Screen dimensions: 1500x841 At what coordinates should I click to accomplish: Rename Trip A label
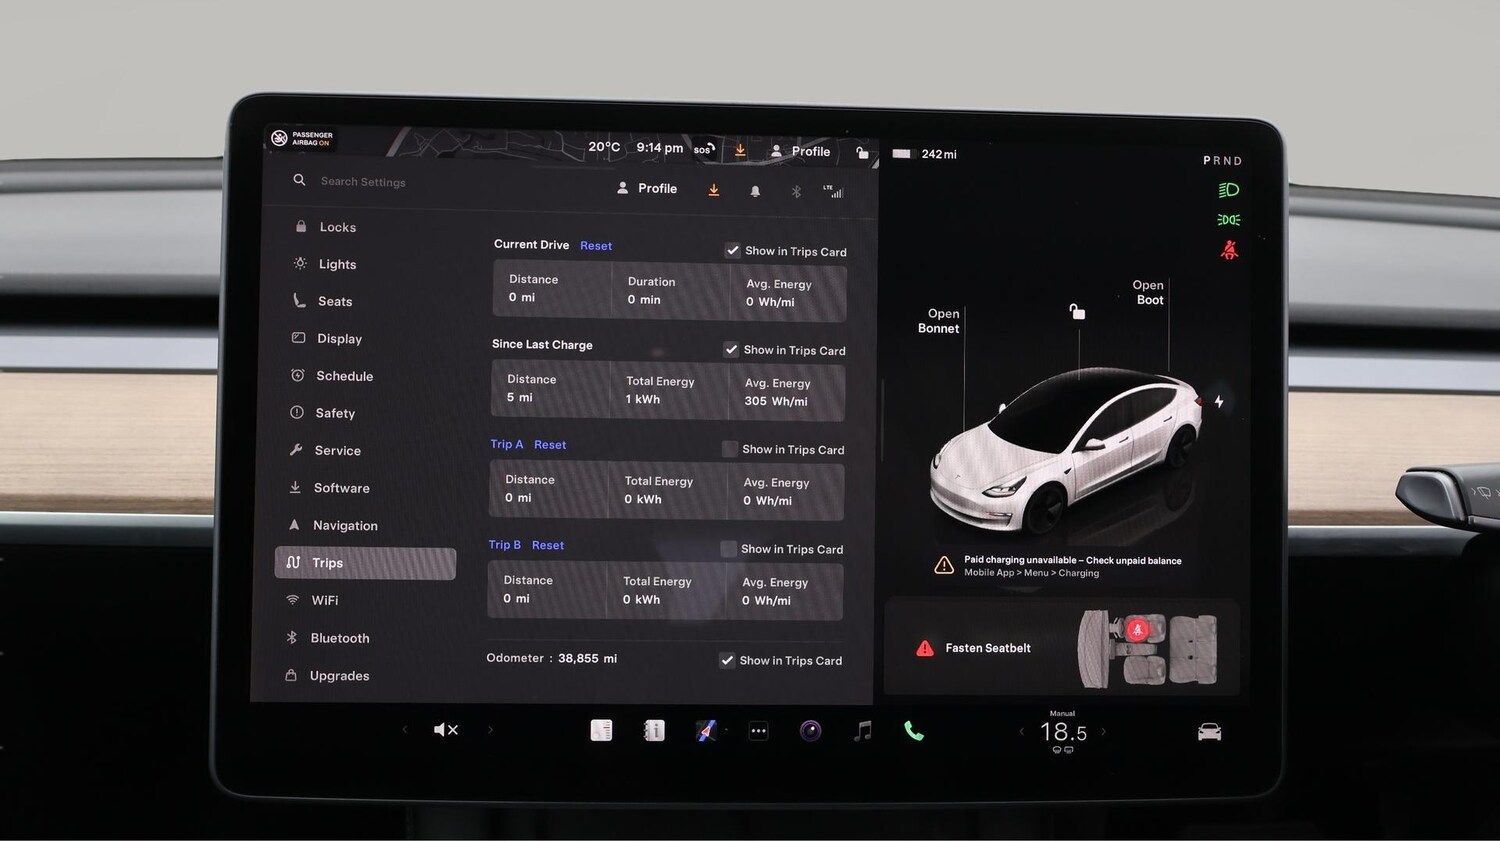507,444
